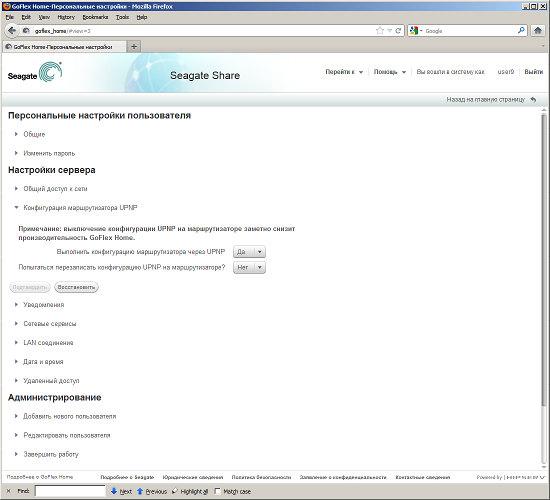Viewport: 550px width, 500px height.
Task: Open Юридические сведения footer link
Action: point(193,477)
